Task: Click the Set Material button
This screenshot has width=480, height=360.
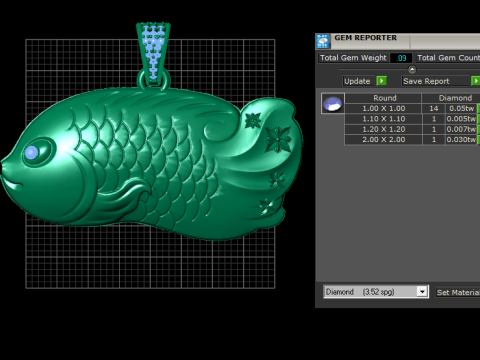Action: [x=458, y=292]
